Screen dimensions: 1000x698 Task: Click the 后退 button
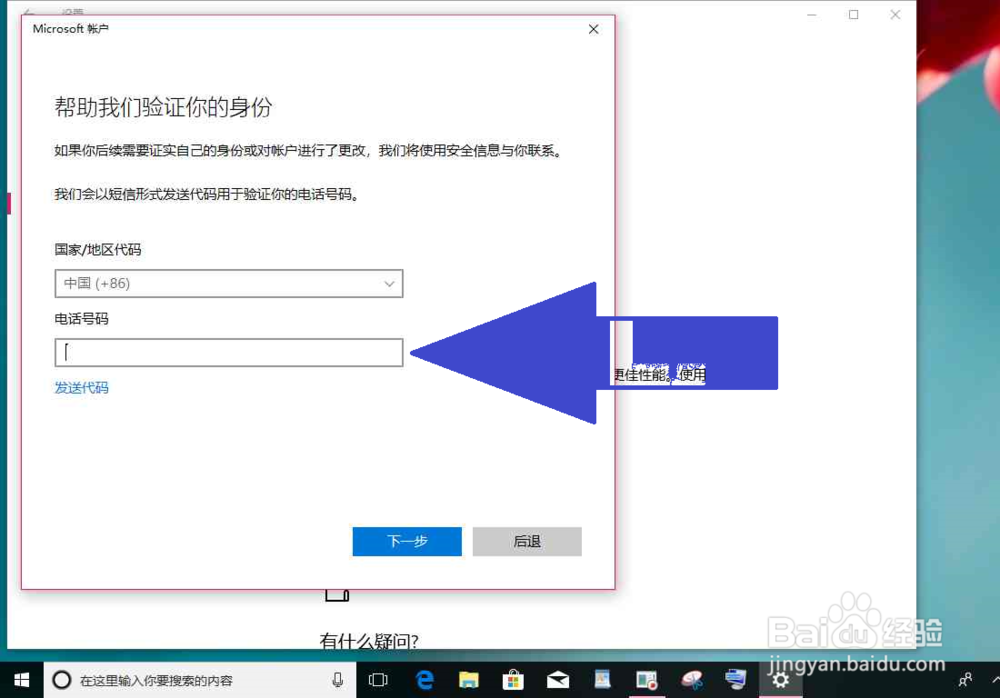pyautogui.click(x=527, y=541)
